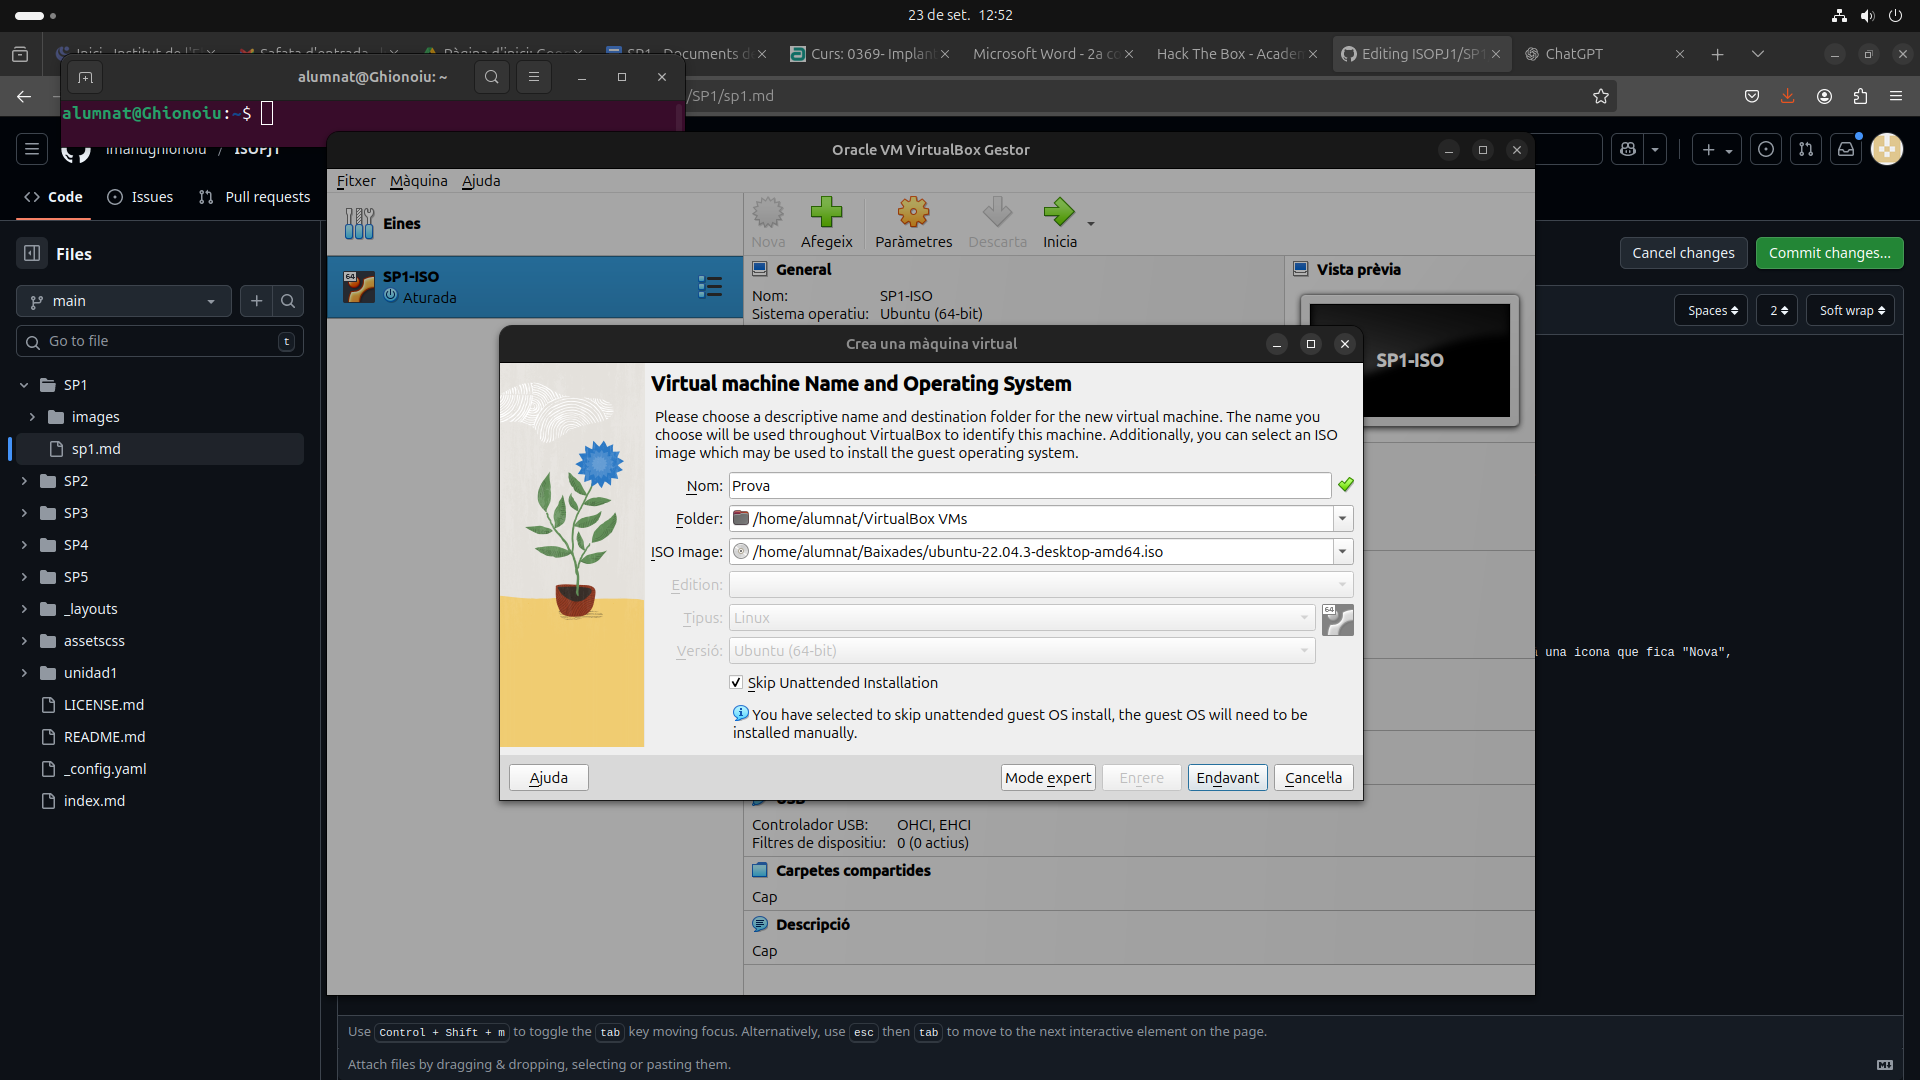Open terminal new tab icon
The height and width of the screenshot is (1080, 1920).
85,77
